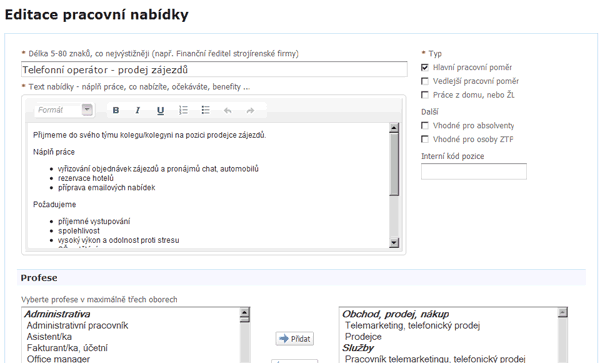The image size is (600, 363).
Task: Insert numbered list in editor
Action: click(183, 111)
